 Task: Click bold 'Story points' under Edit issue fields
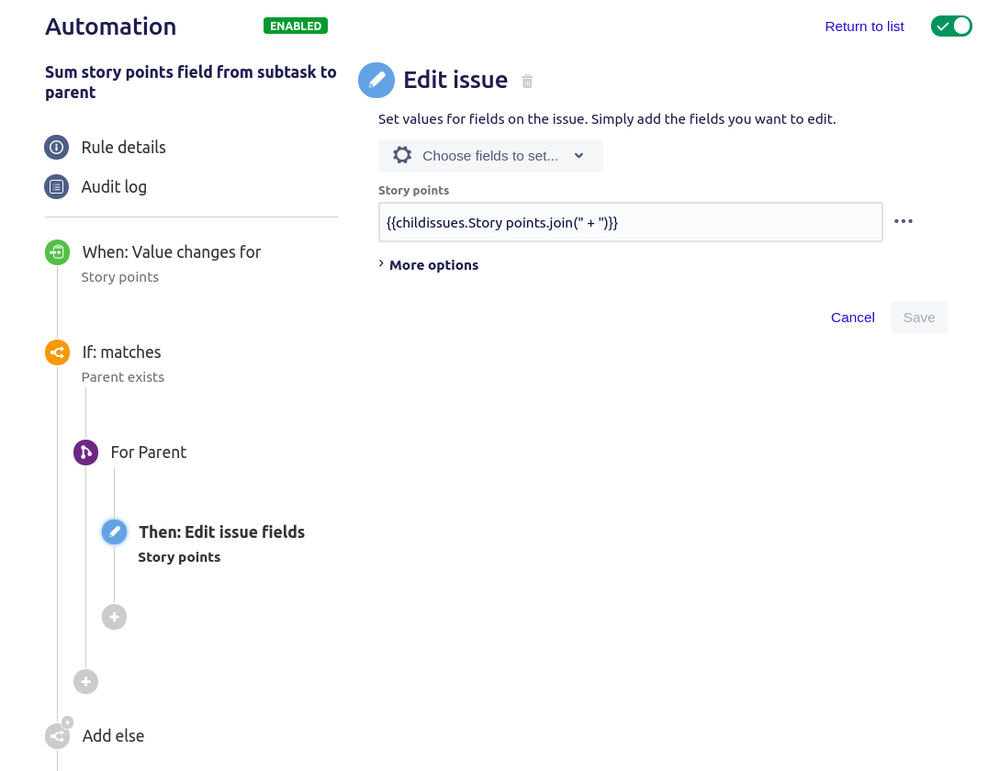(179, 558)
